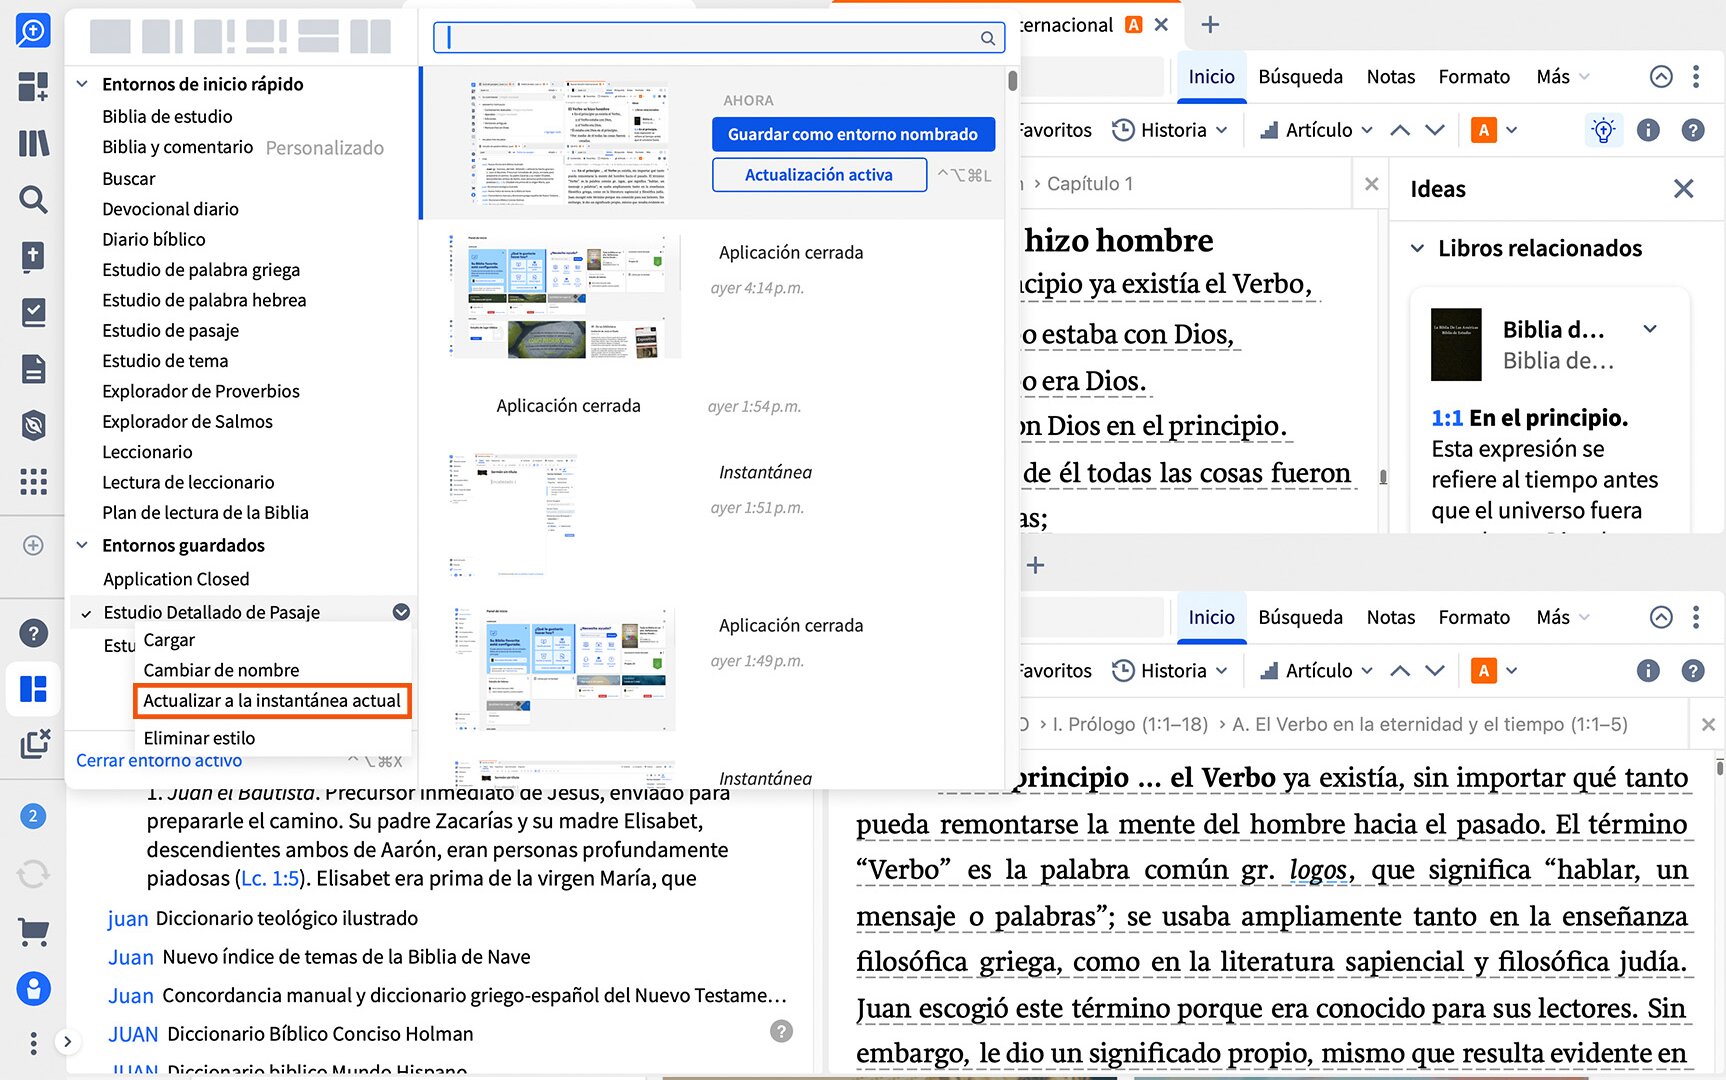Click the info icon in upper panel
Image resolution: width=1726 pixels, height=1080 pixels.
(1648, 130)
